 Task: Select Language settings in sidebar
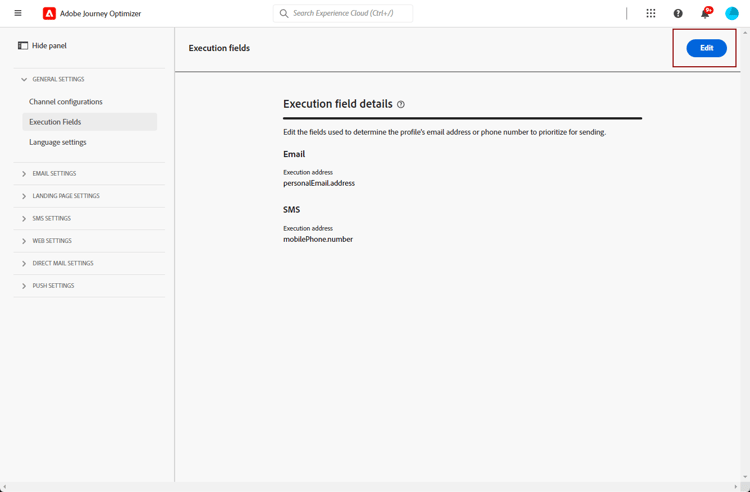click(x=58, y=142)
